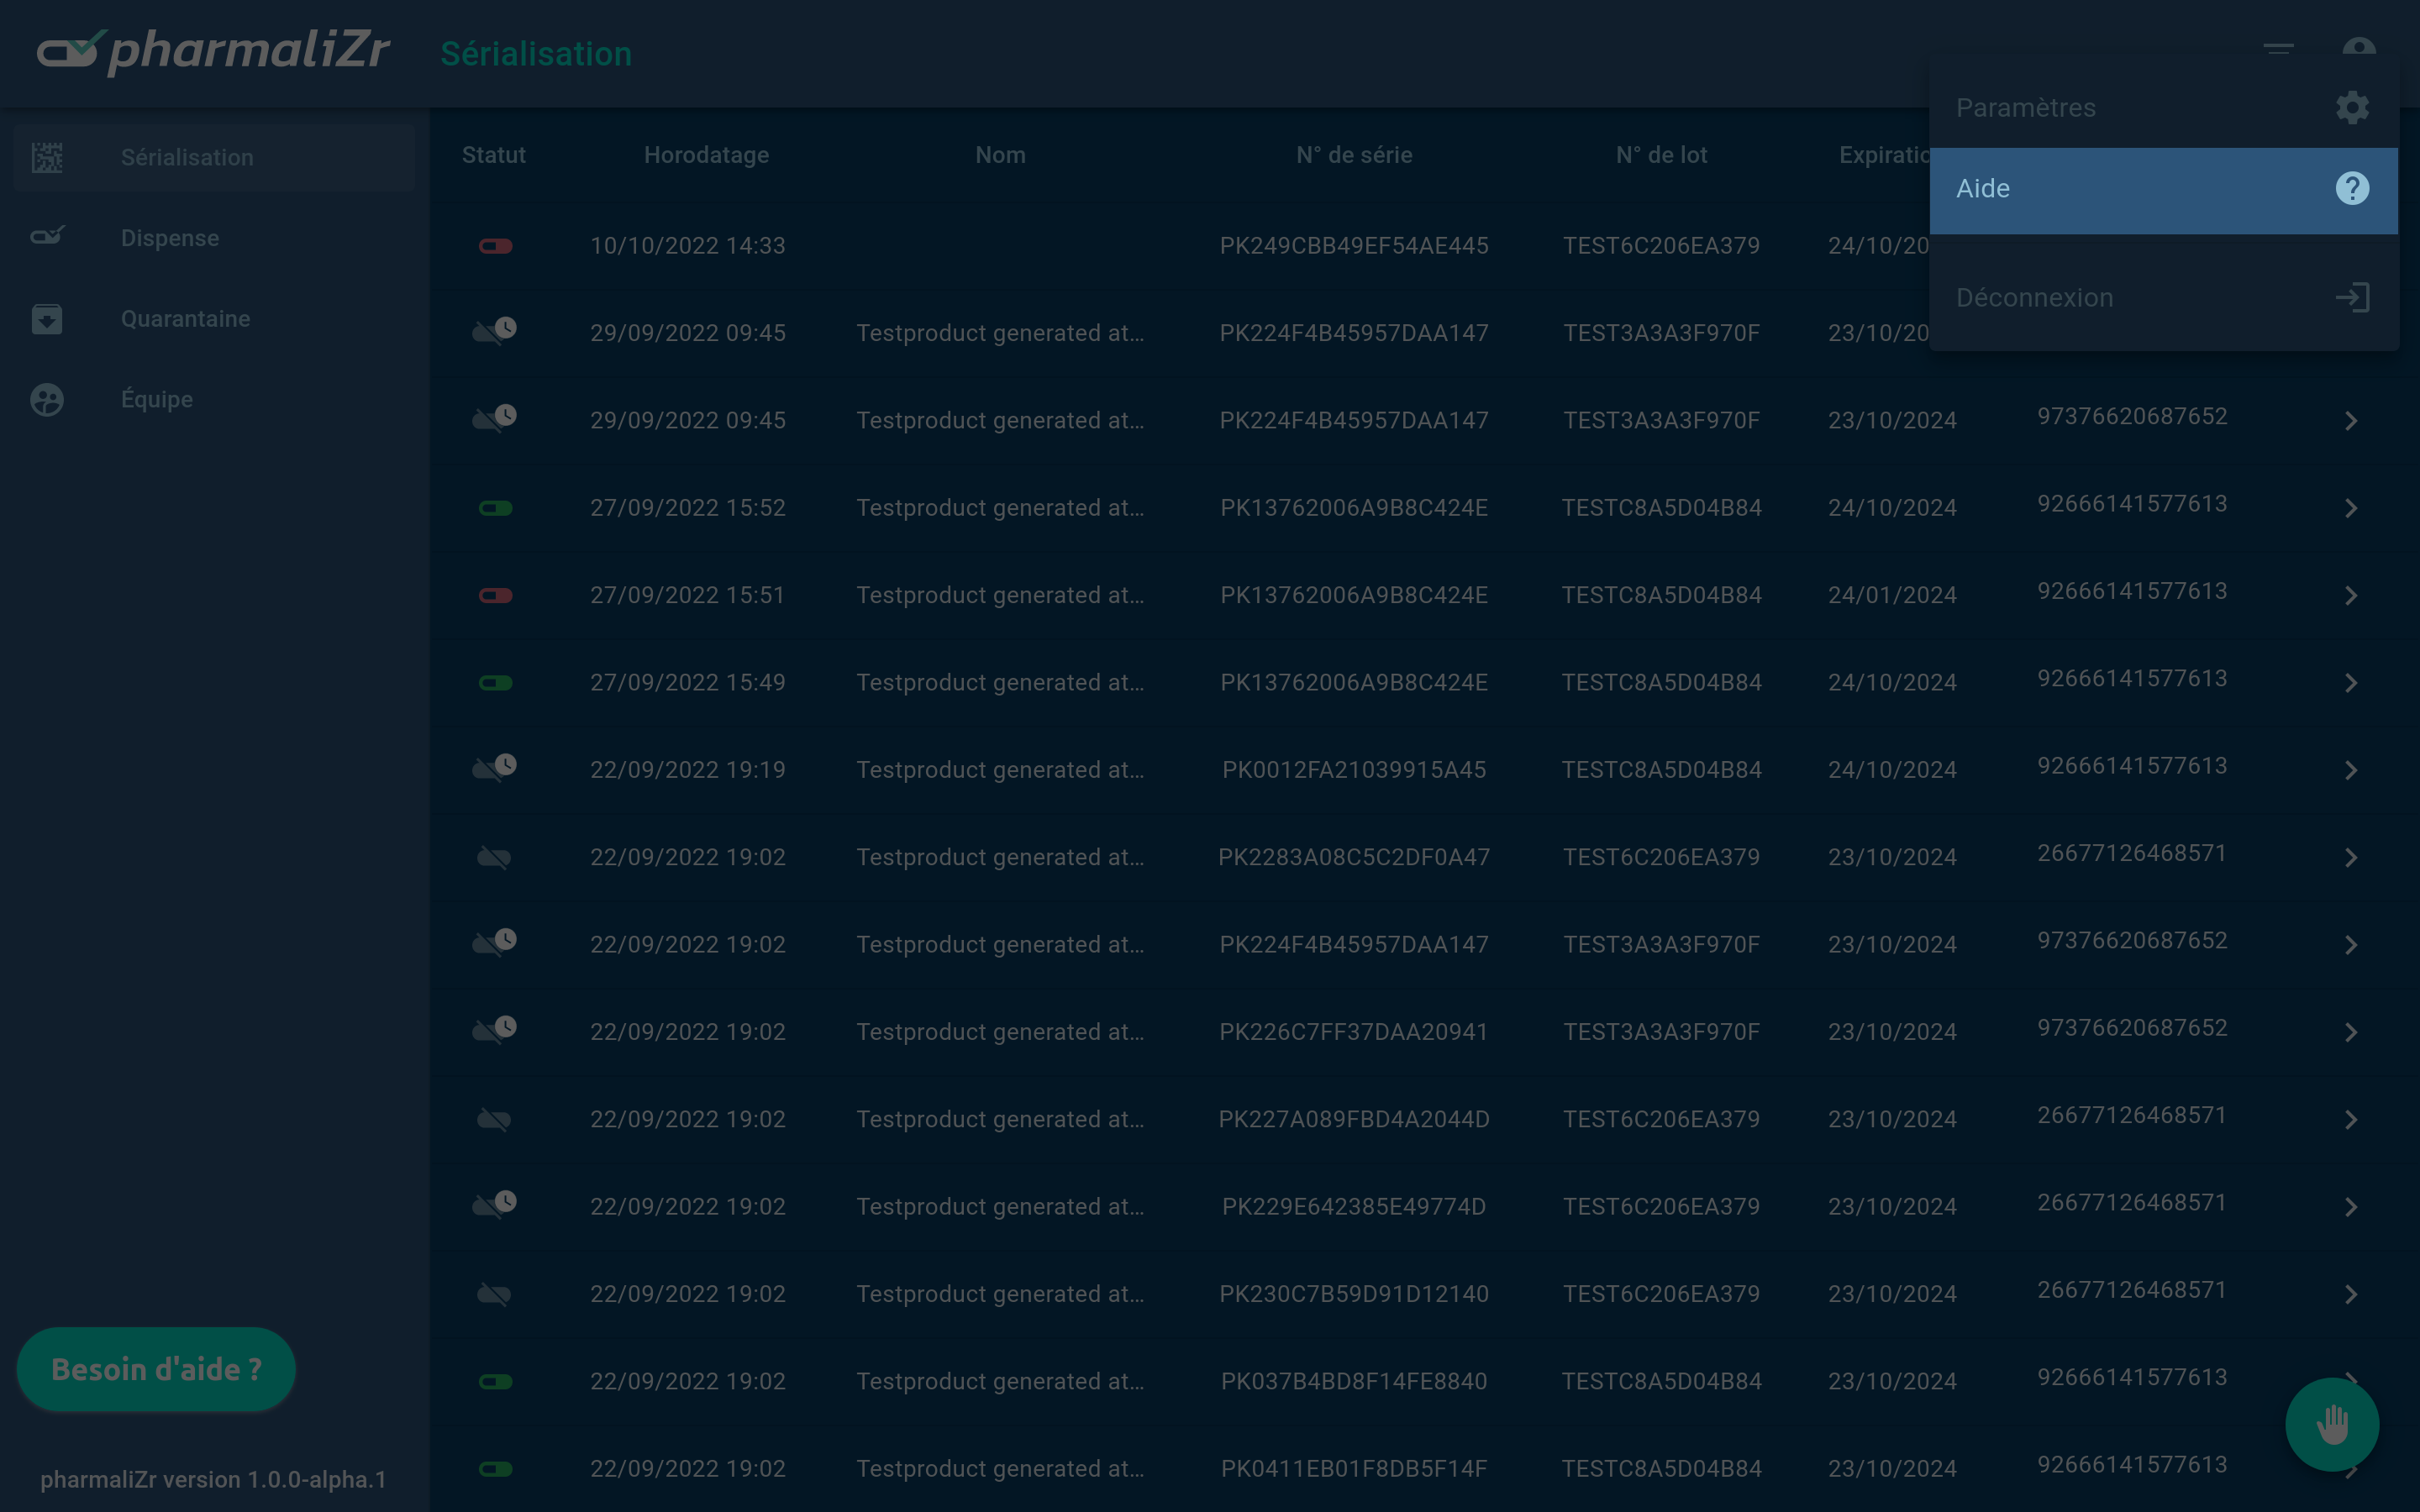Click the Besoin d'aide ? button

click(x=156, y=1369)
